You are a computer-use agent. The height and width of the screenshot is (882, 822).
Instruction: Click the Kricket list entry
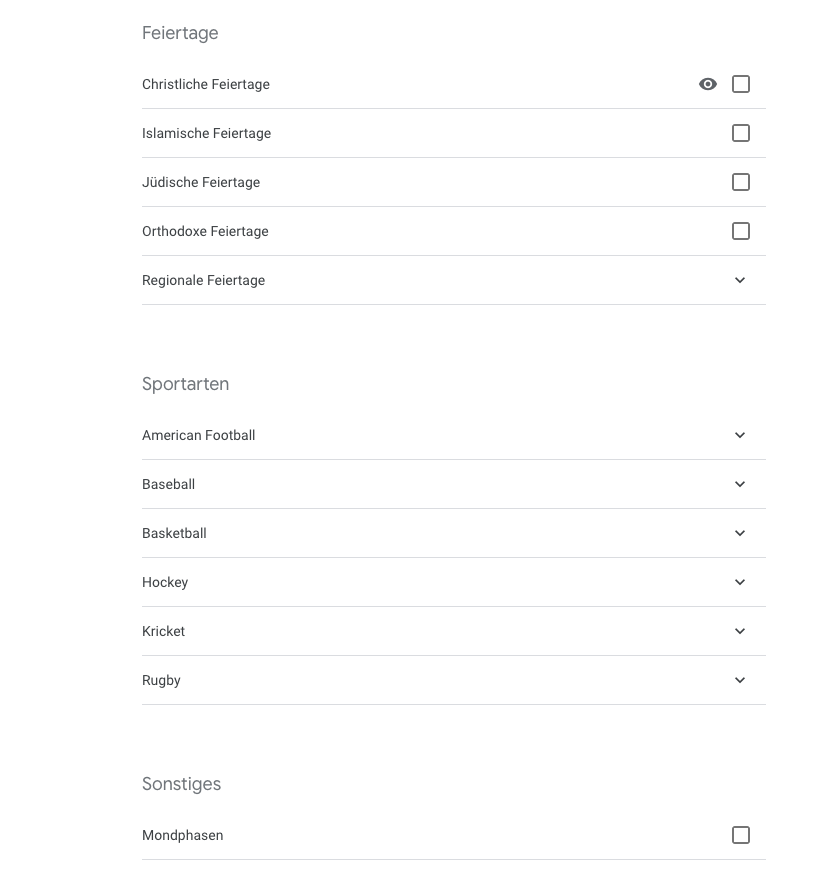[x=453, y=631]
